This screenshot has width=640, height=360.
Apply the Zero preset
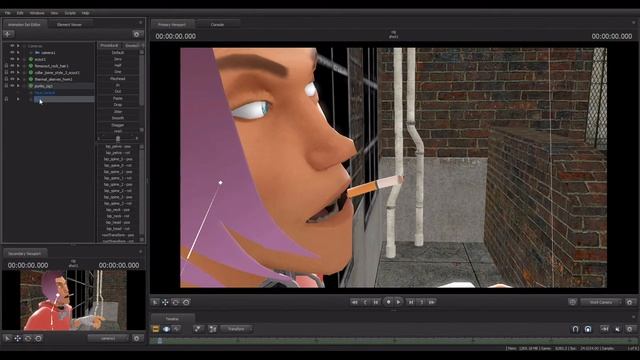[118, 59]
